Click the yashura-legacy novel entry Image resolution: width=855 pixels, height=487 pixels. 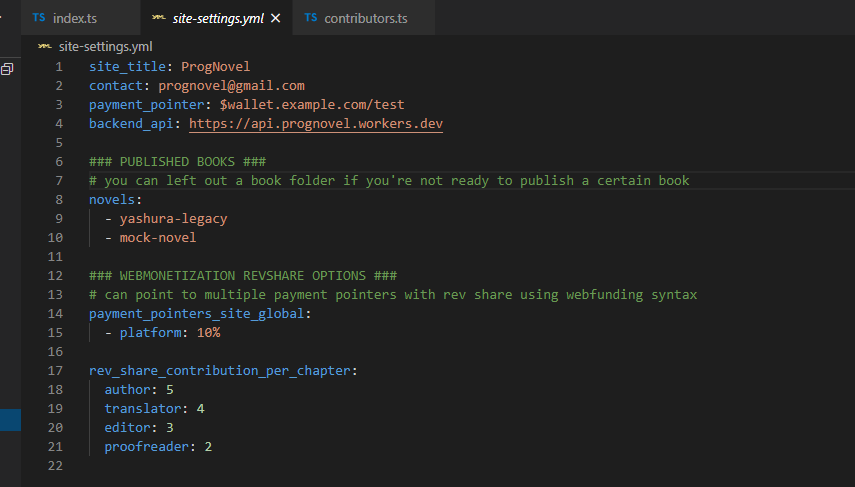173,219
